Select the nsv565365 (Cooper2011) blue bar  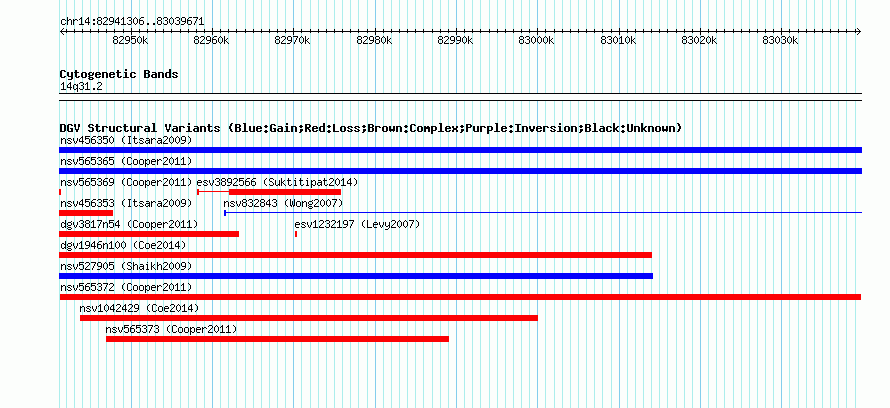(x=460, y=171)
